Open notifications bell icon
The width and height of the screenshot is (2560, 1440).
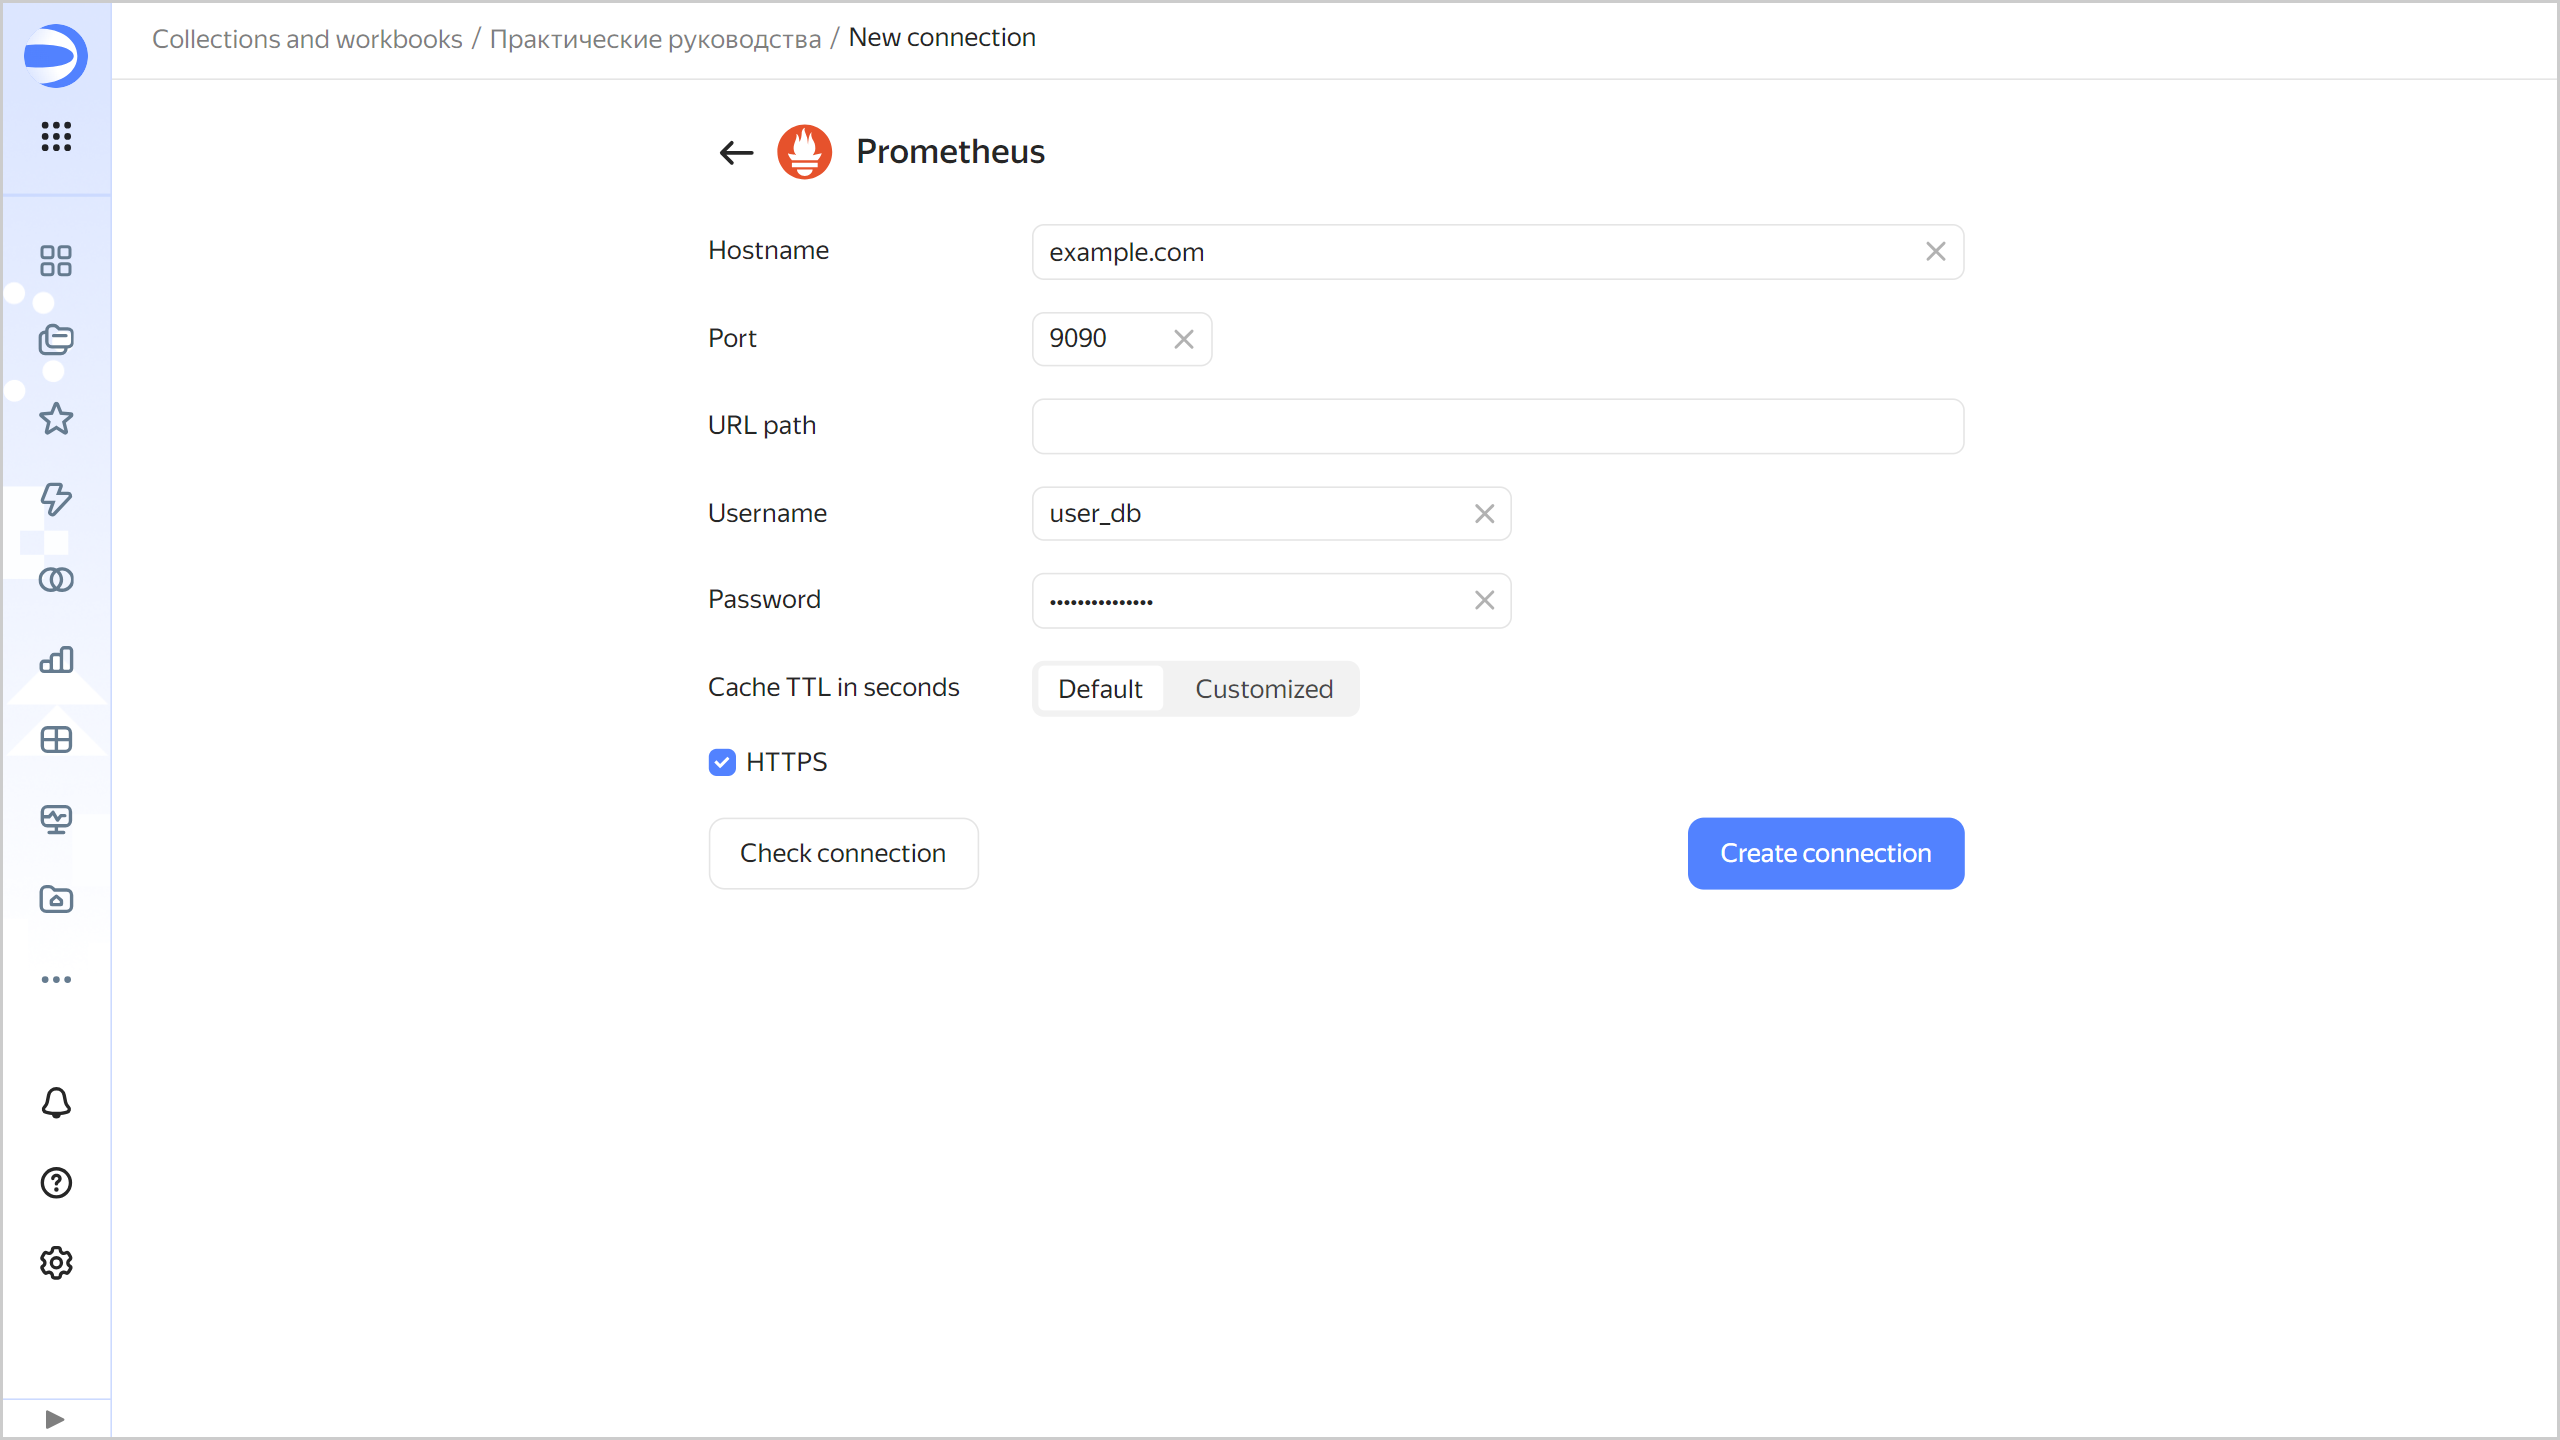pos(56,1103)
